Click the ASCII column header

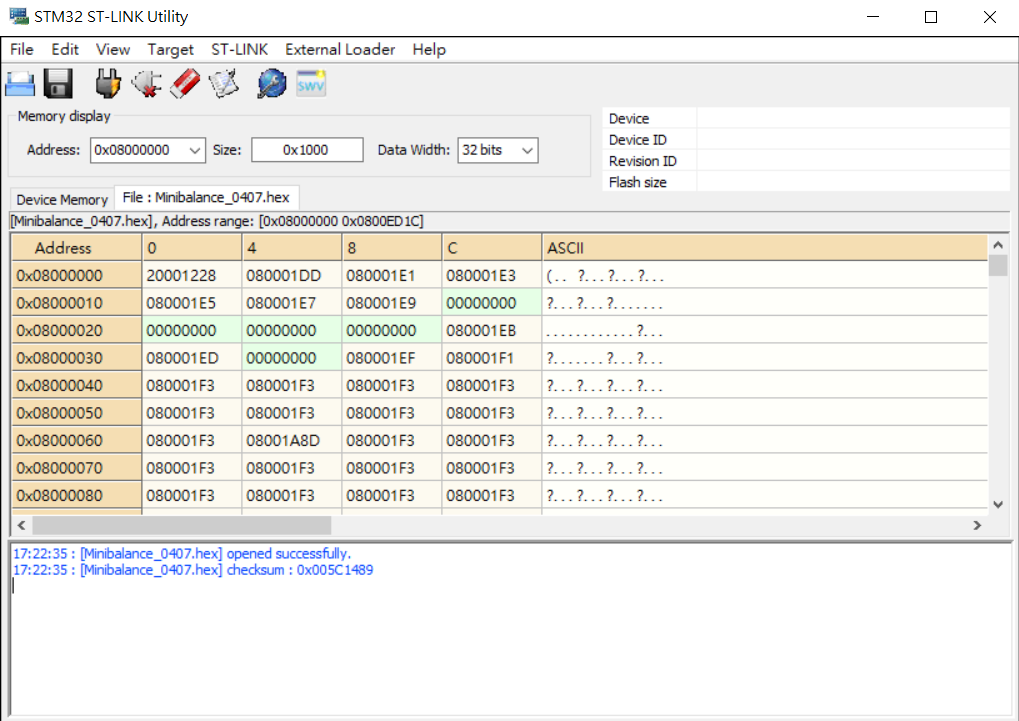point(765,248)
